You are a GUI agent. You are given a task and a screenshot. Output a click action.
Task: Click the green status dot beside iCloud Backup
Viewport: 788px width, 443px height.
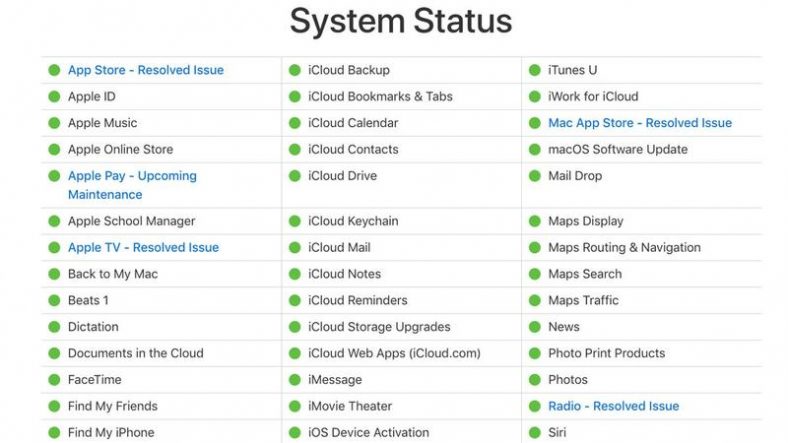tap(295, 70)
